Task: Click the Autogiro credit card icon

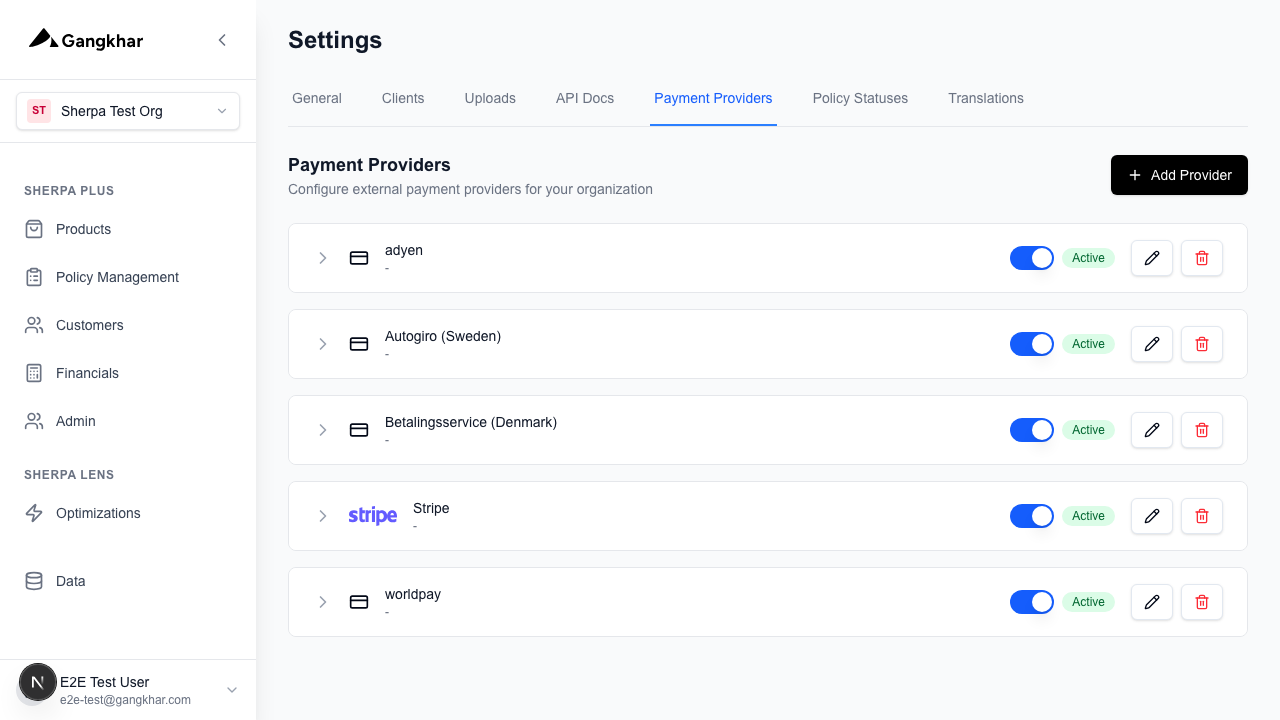Action: [x=359, y=344]
